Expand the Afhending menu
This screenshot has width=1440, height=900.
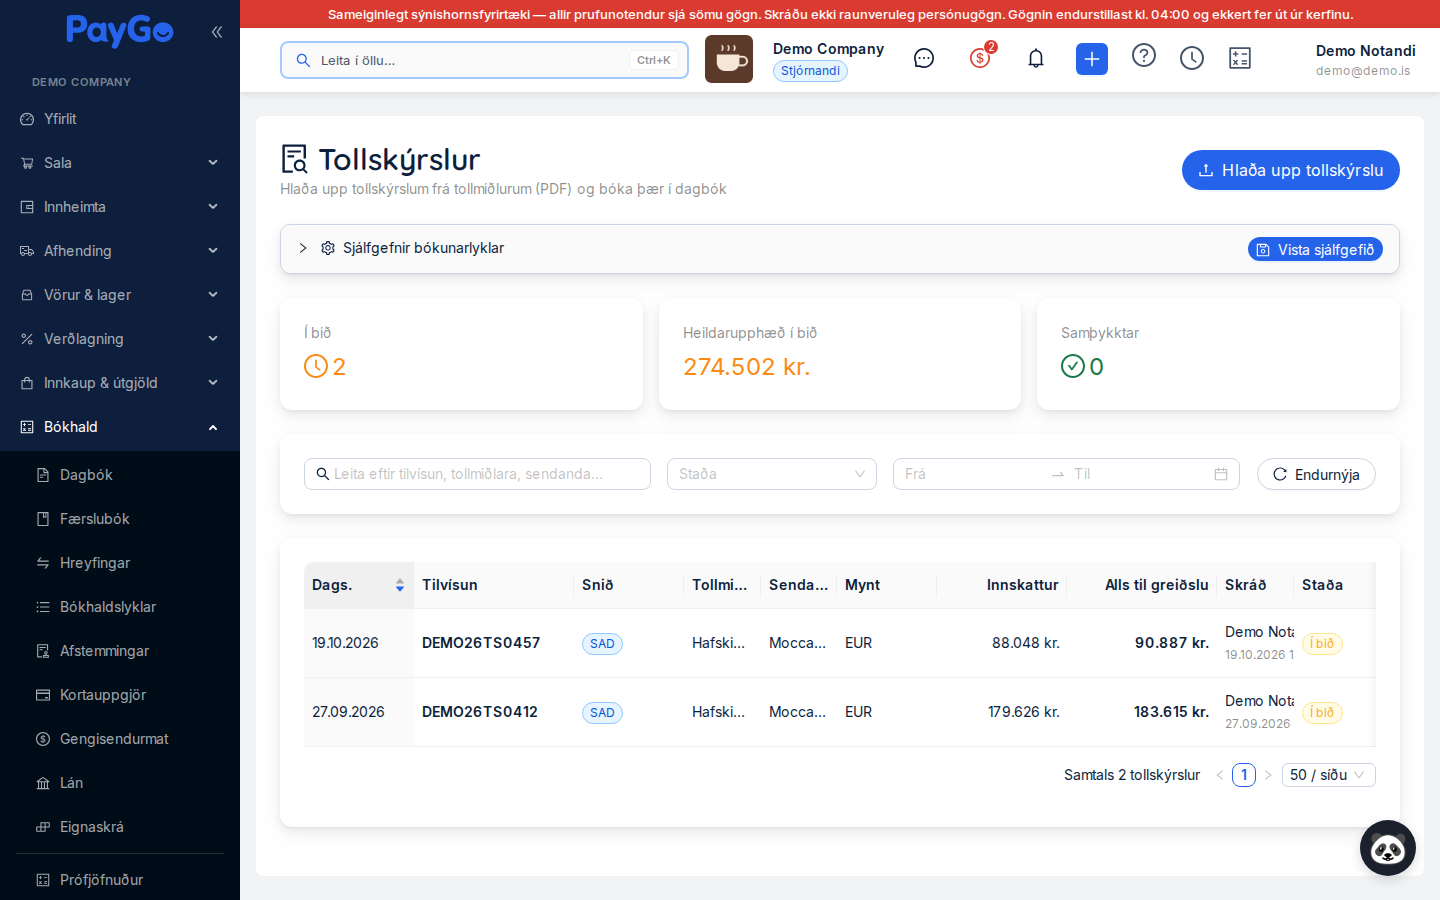coord(120,251)
